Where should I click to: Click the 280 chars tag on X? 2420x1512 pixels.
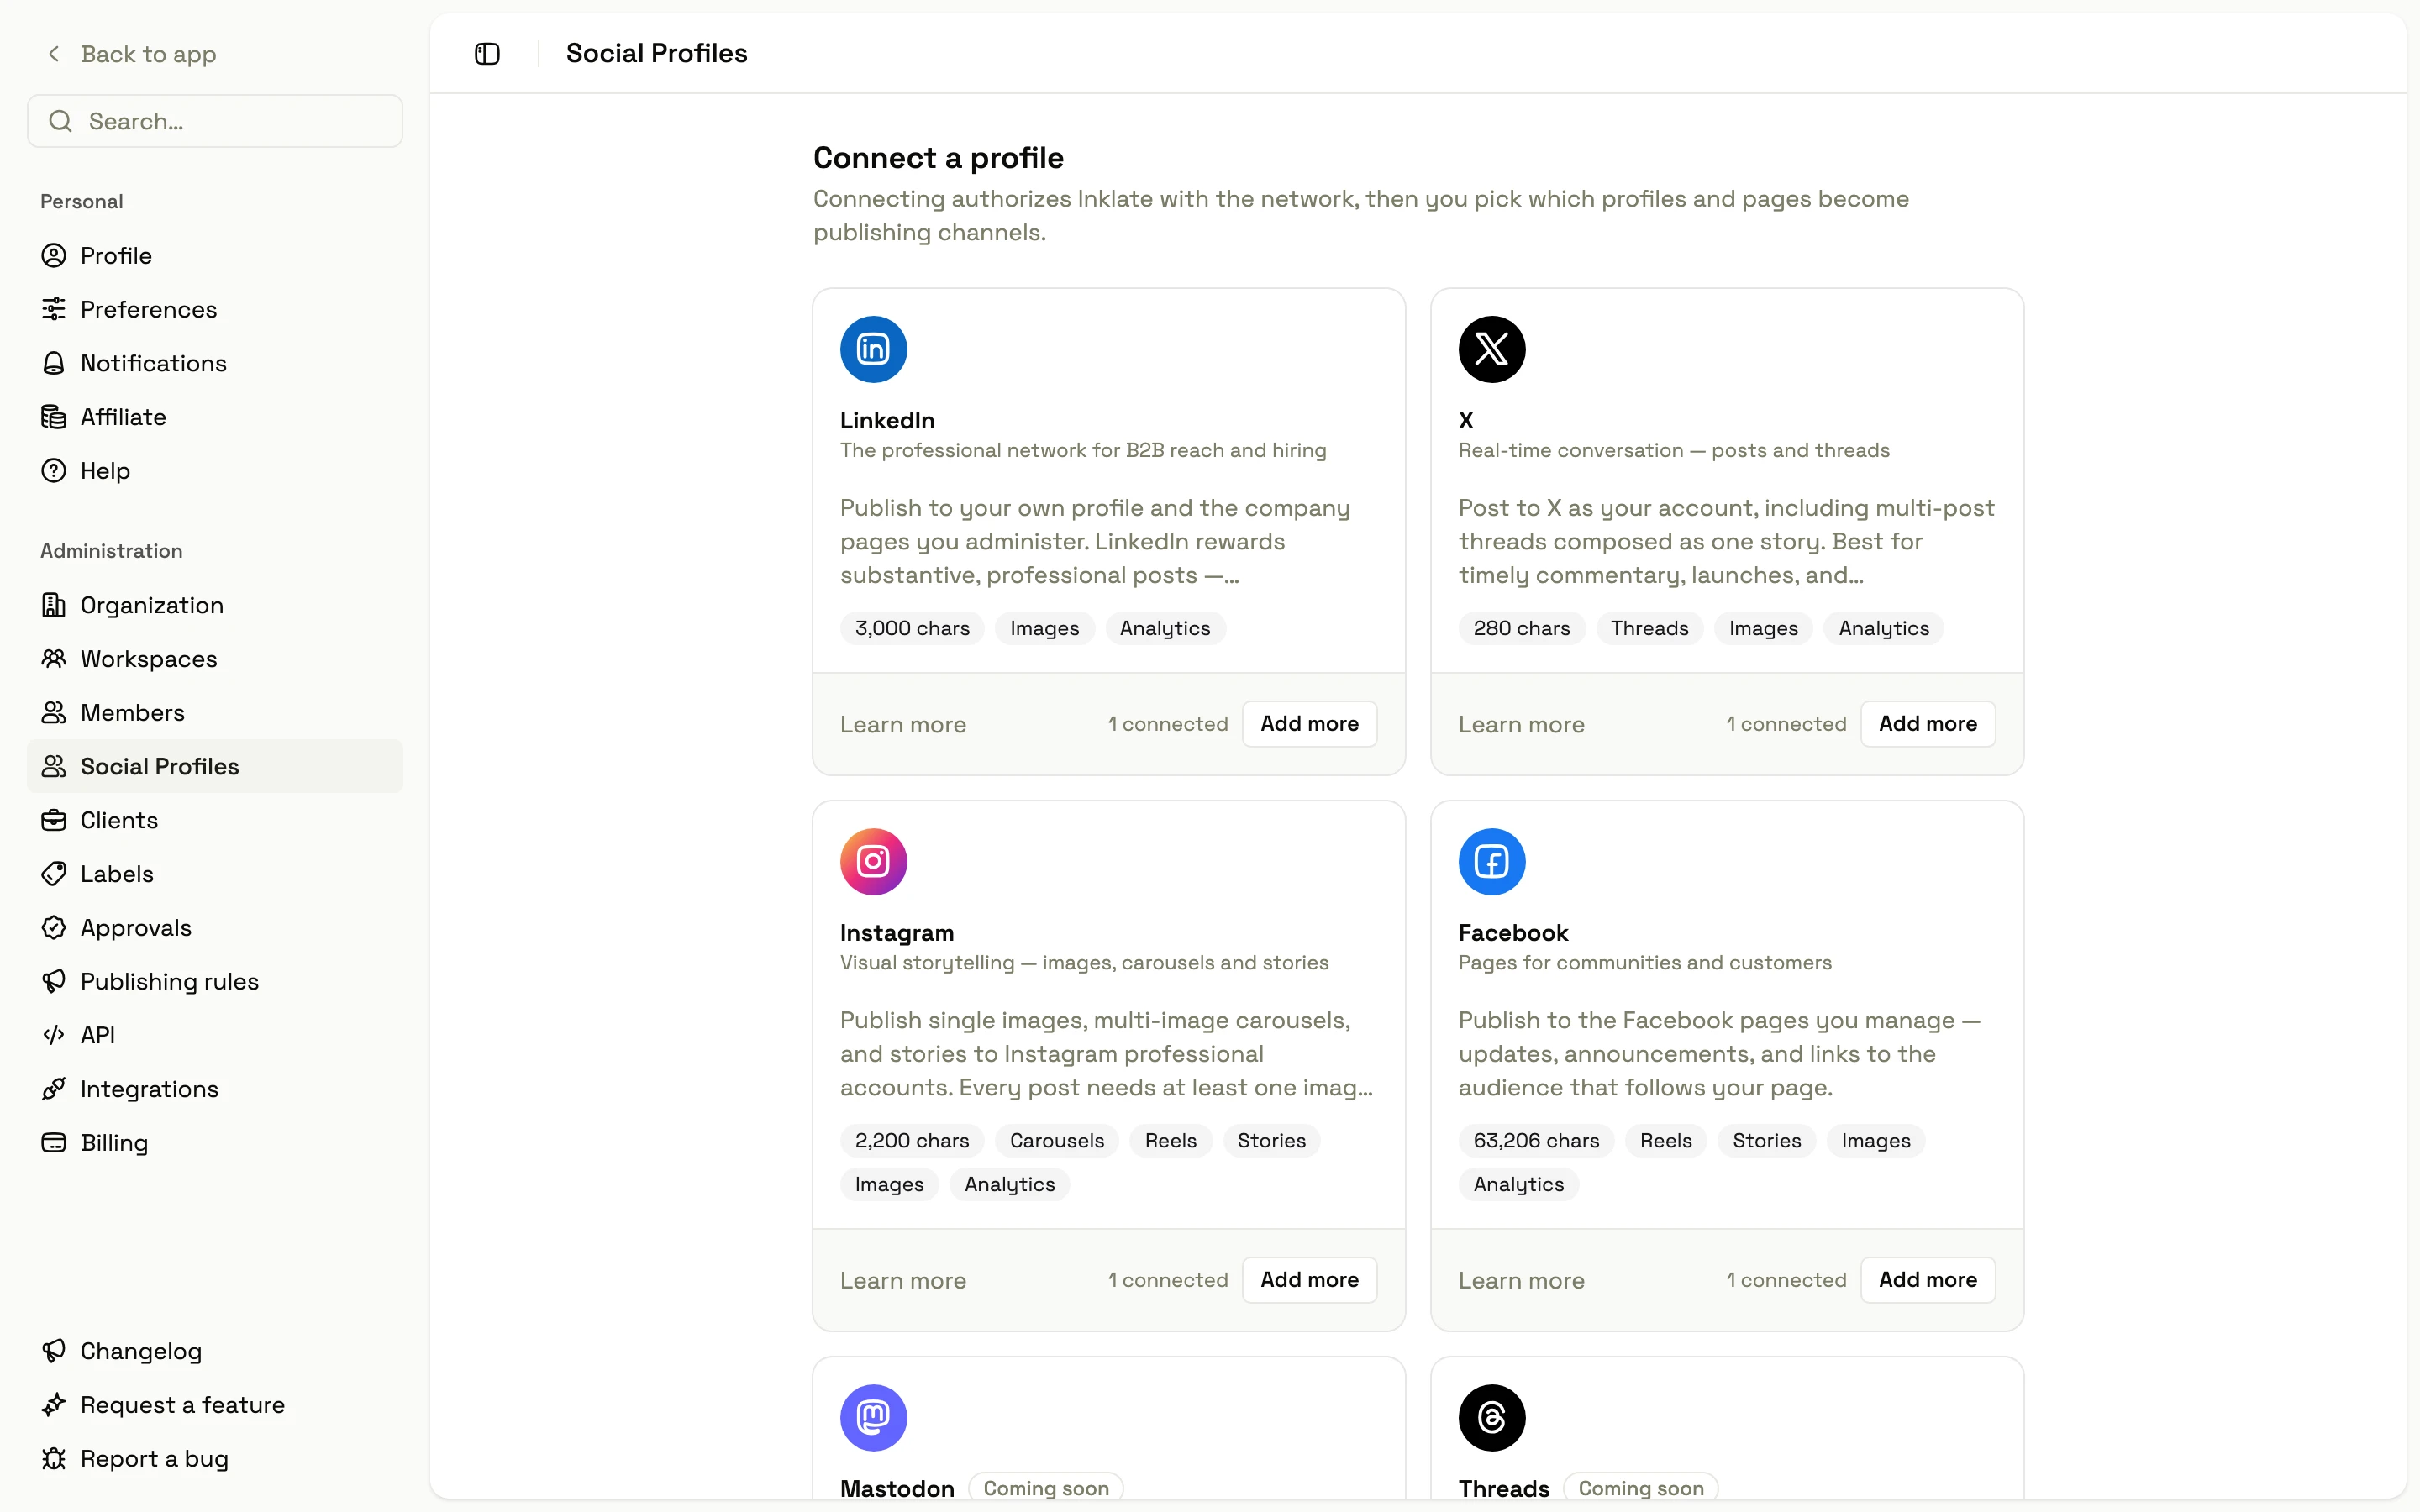(1521, 628)
